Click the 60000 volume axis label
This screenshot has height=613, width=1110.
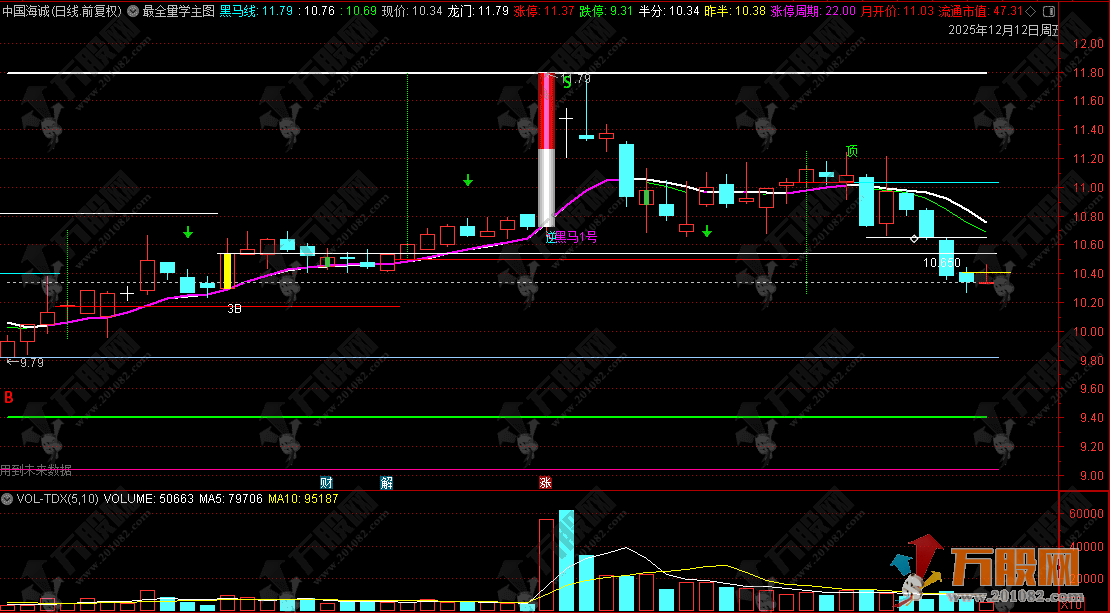(x=1086, y=513)
